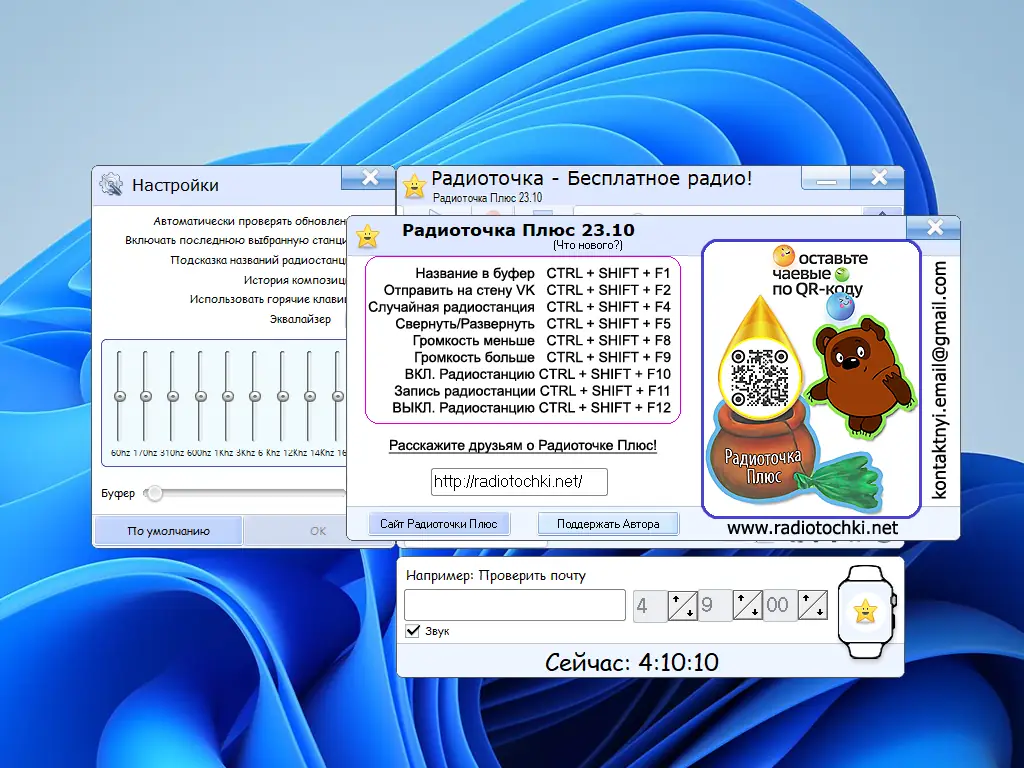This screenshot has height=768, width=1024.
Task: Click the star icon in the Радиоточка main window title
Action: coord(414,187)
